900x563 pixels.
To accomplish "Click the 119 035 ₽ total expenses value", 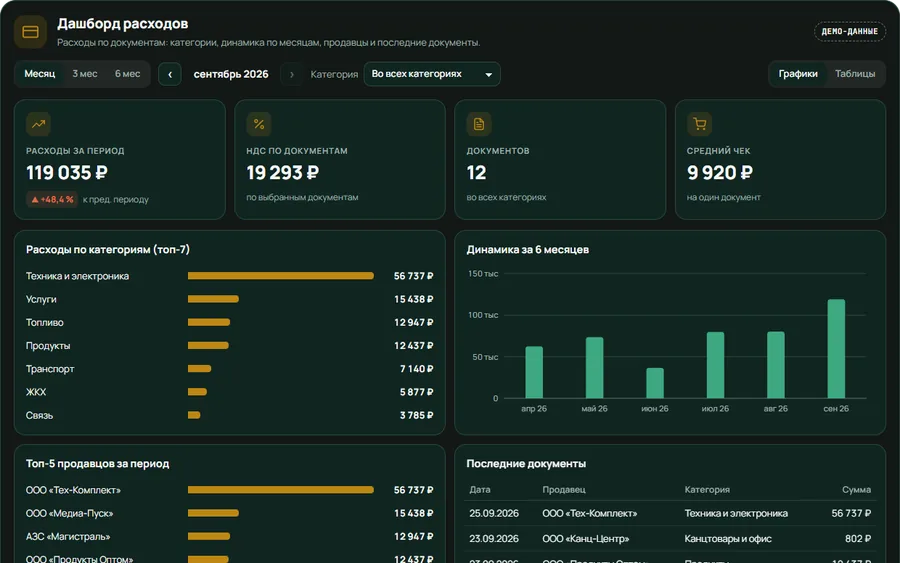I will 67,173.
